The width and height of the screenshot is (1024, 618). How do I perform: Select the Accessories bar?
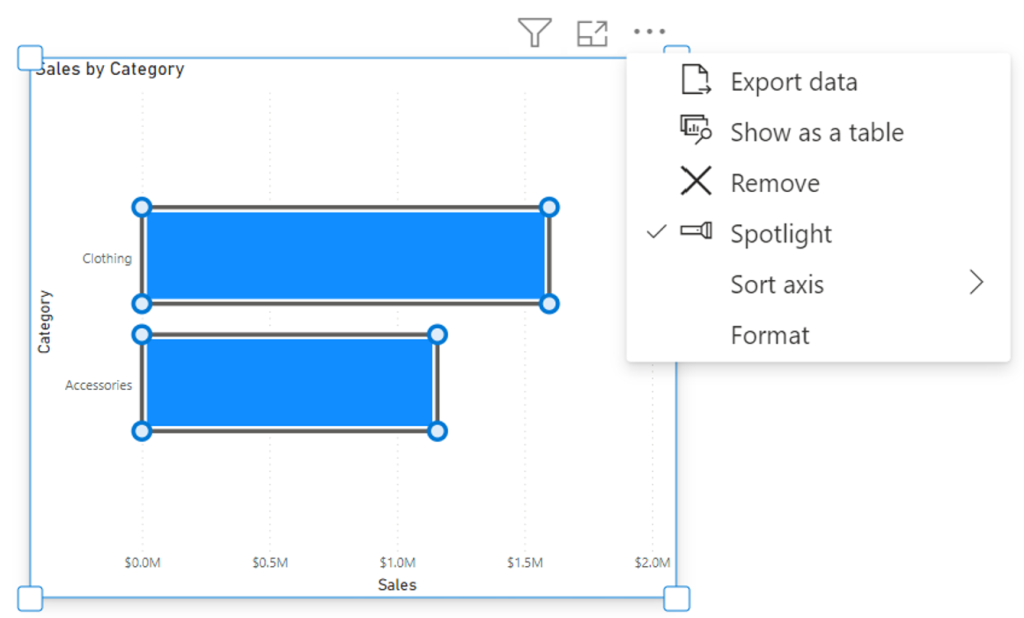coord(289,383)
